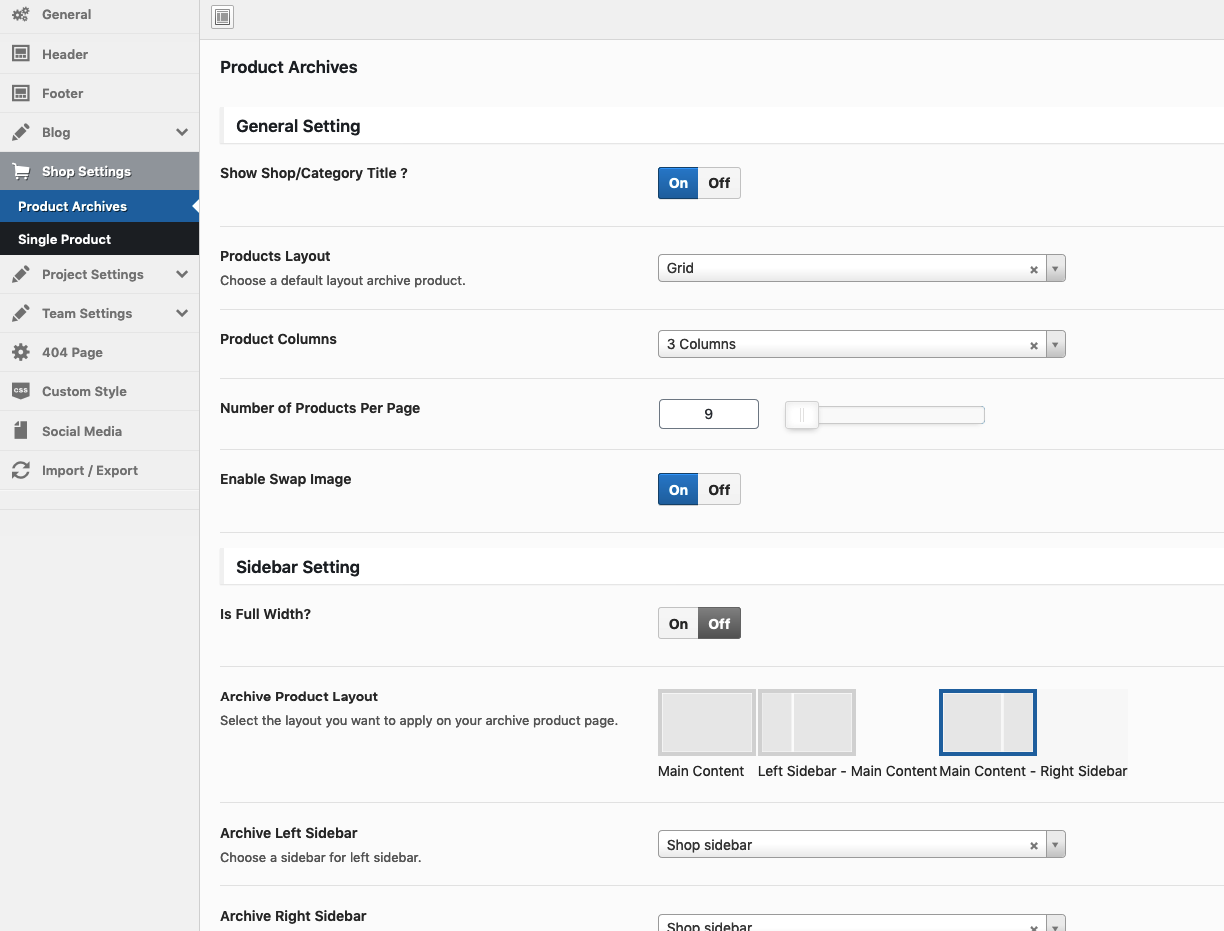The image size is (1224, 931).
Task: Click the Footer layout icon
Action: pyautogui.click(x=20, y=93)
